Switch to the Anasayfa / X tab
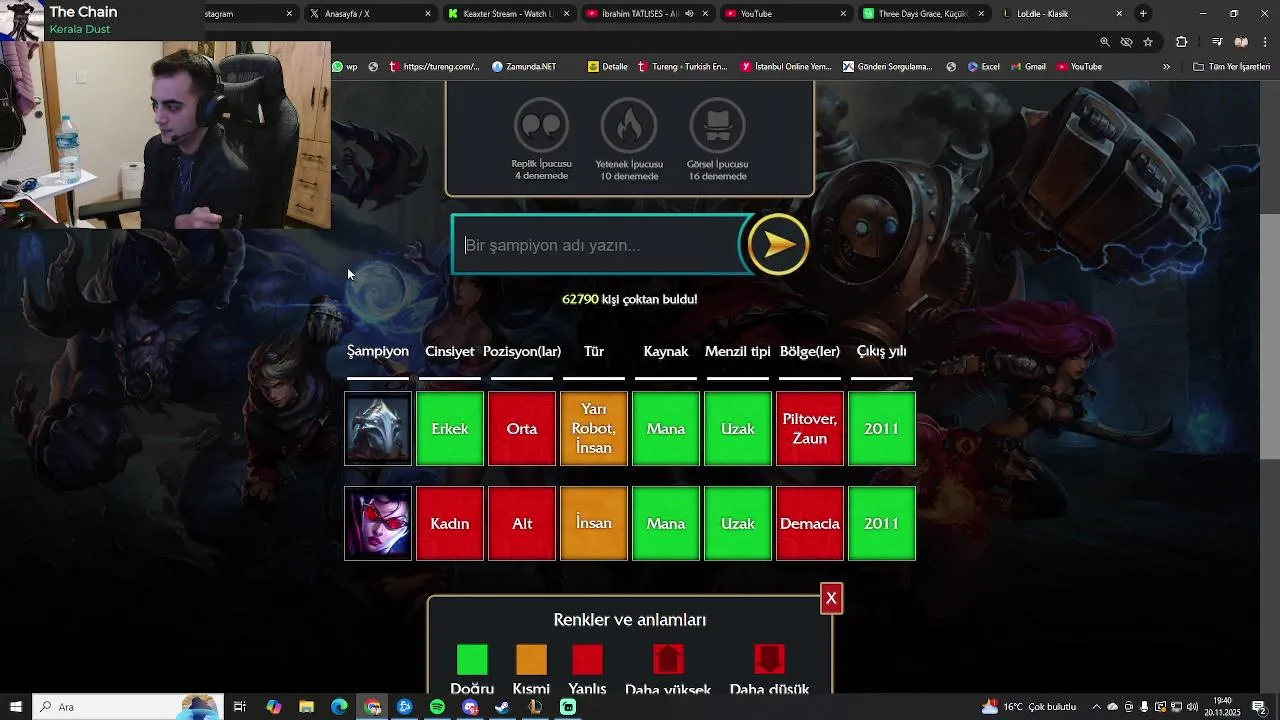Viewport: 1280px width, 720px height. (x=370, y=14)
